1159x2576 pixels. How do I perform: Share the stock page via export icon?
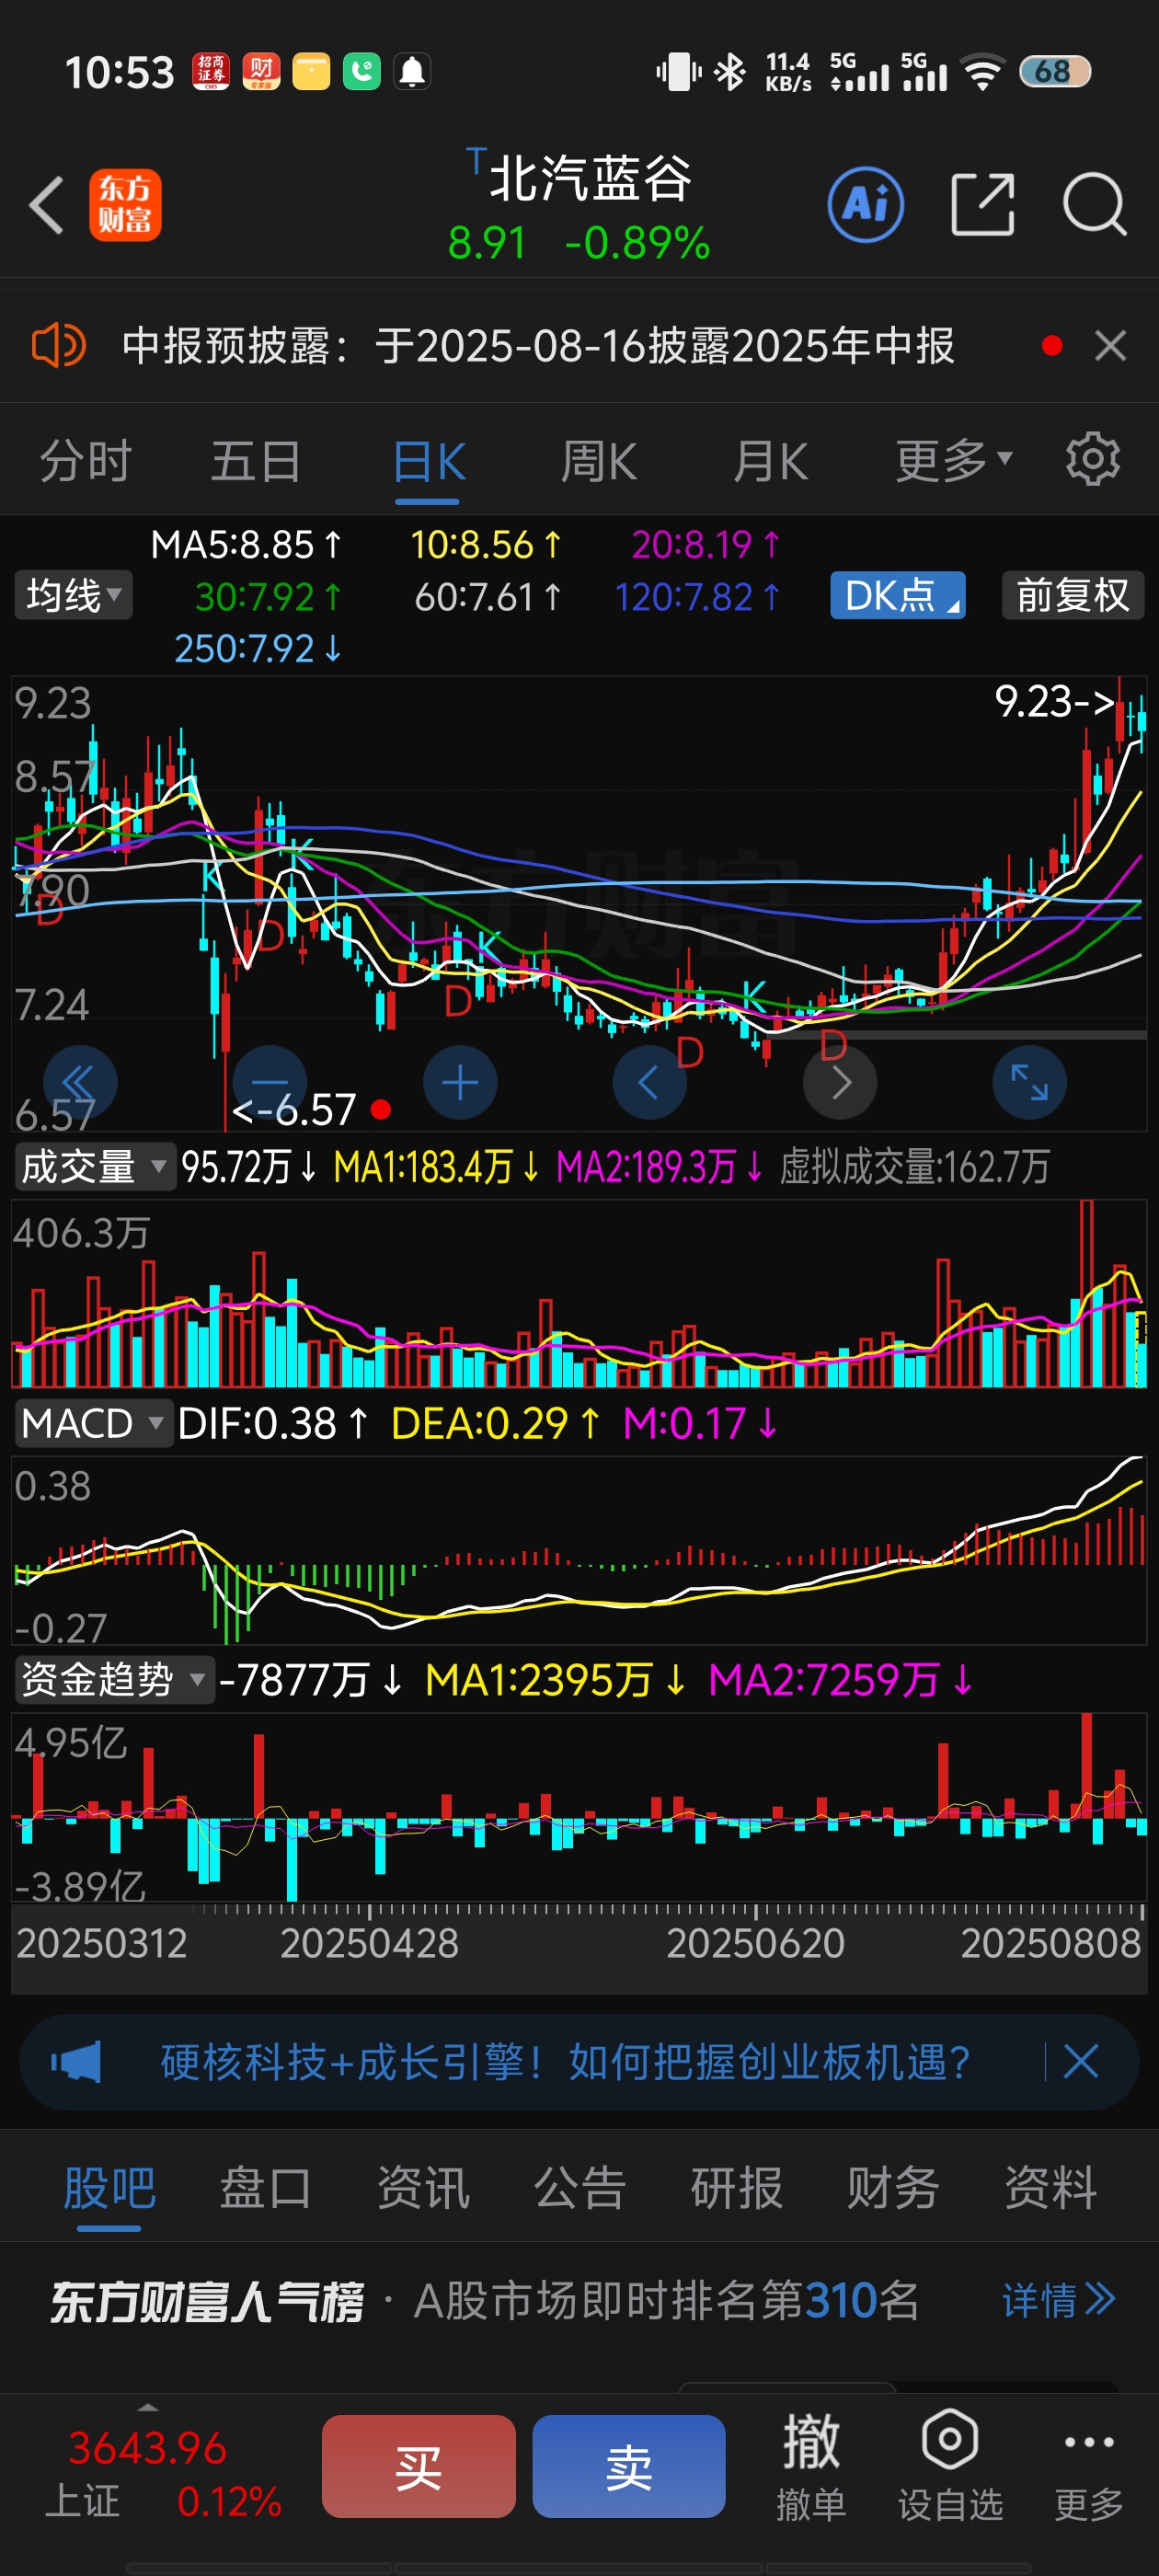(x=983, y=204)
